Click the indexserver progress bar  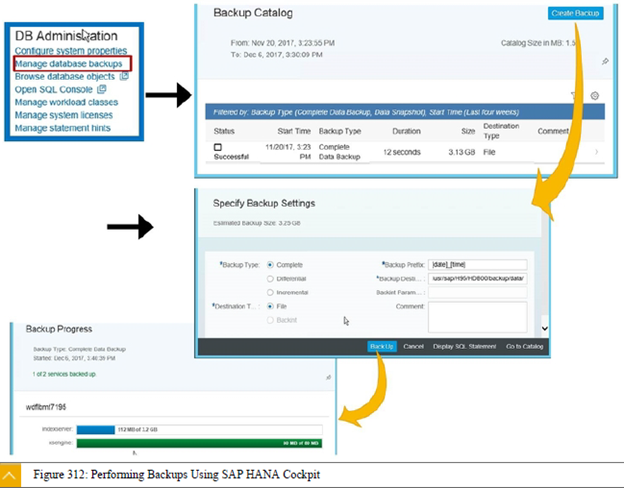click(199, 429)
